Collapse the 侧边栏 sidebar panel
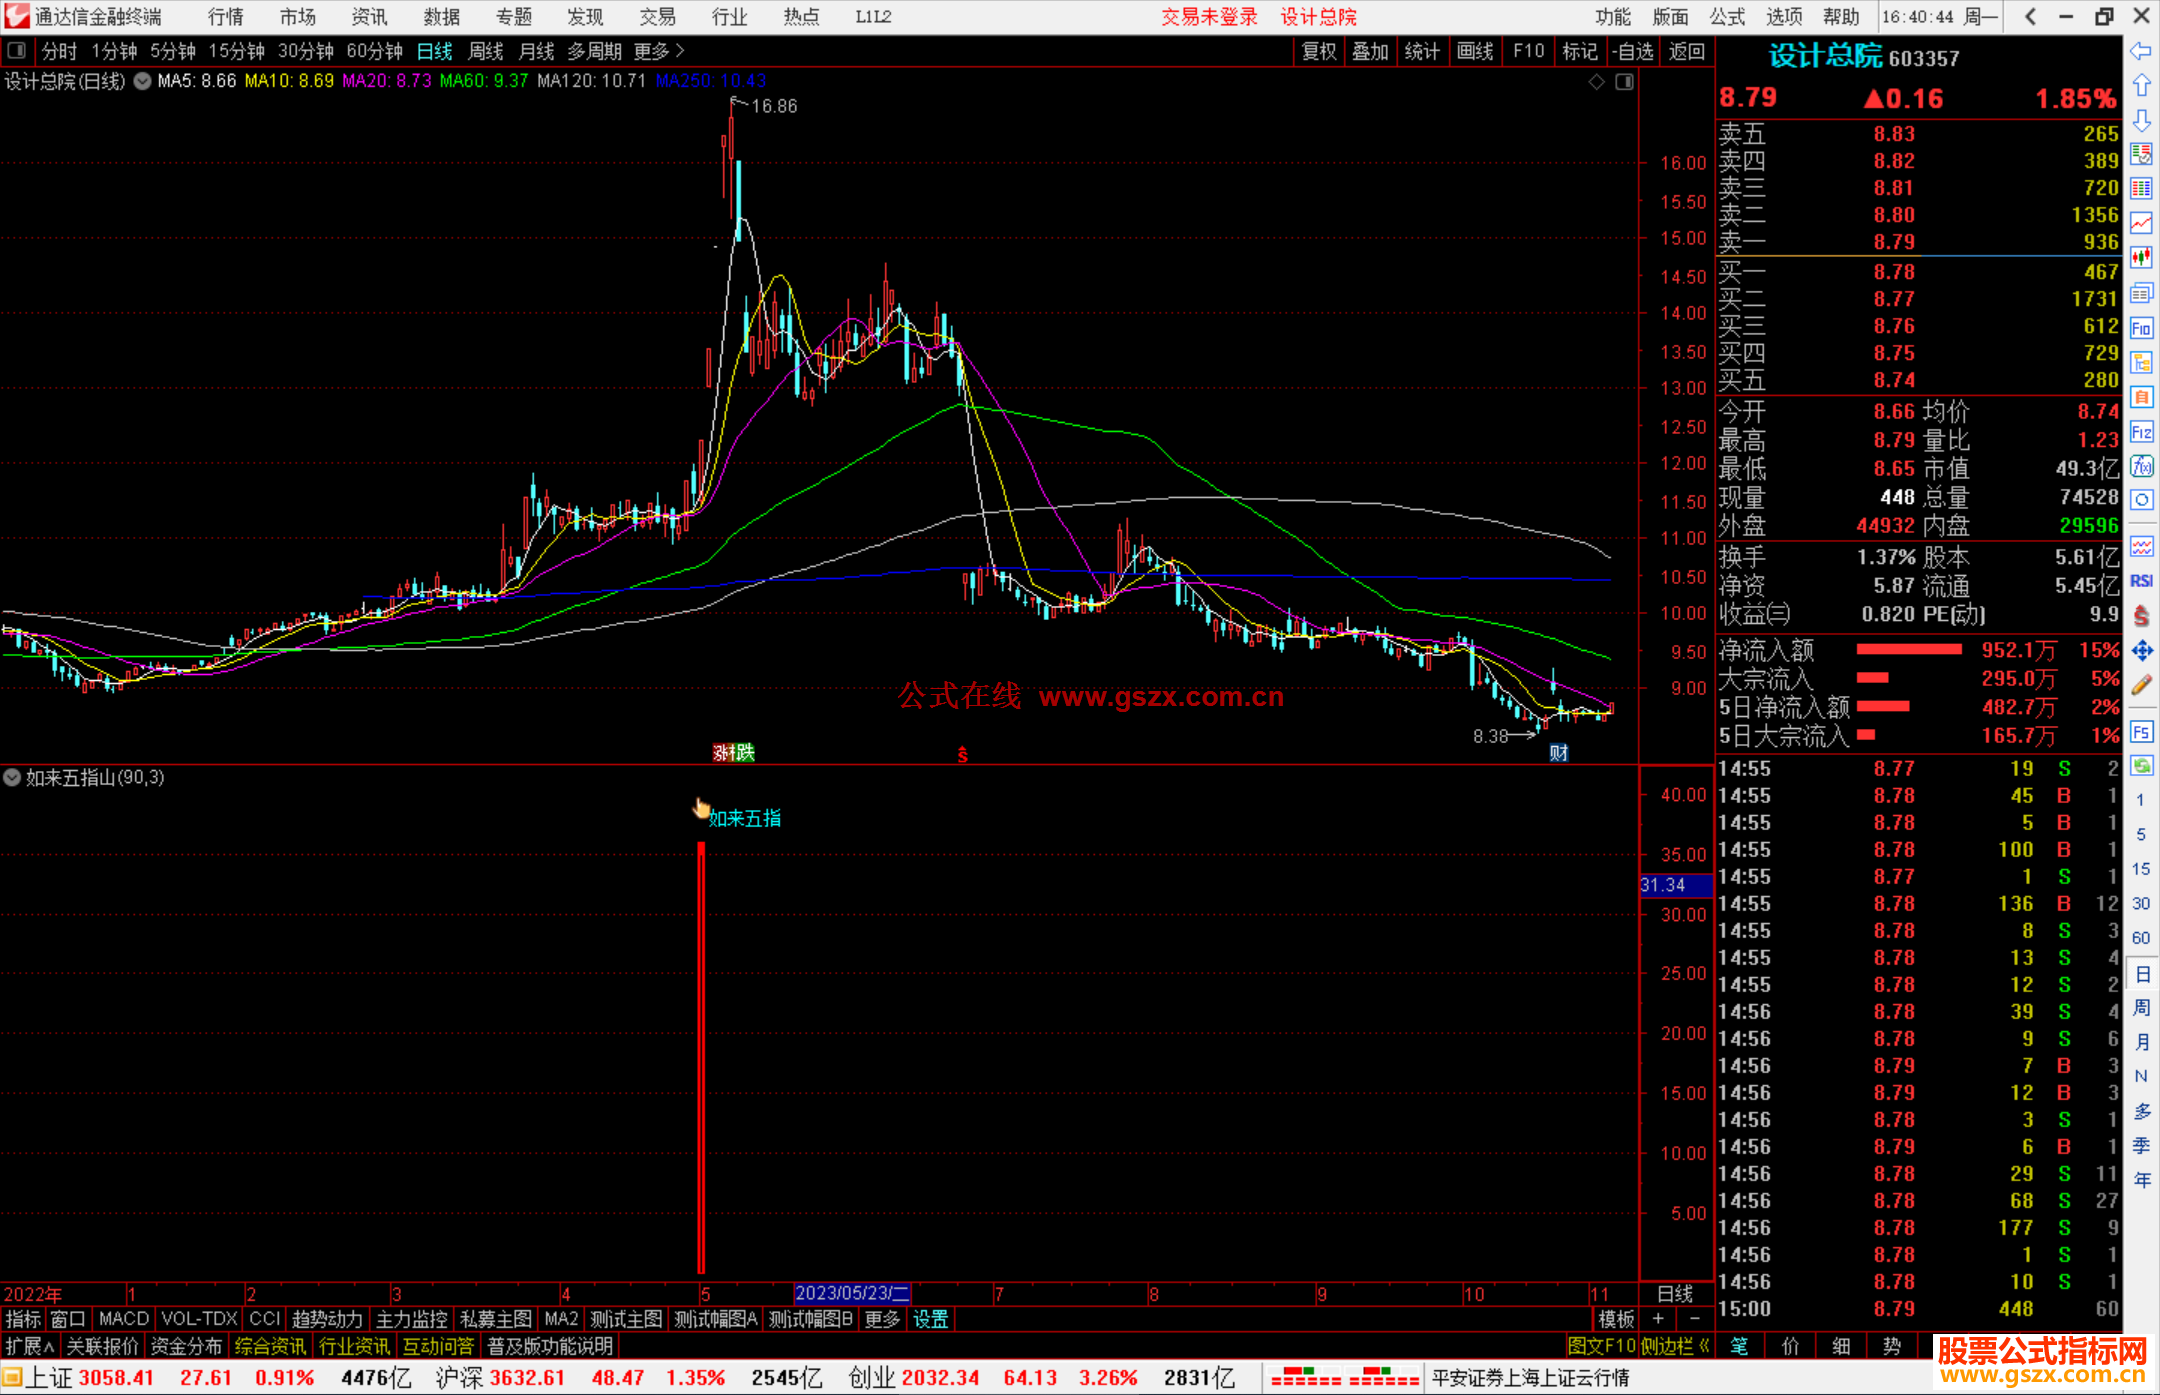This screenshot has width=2160, height=1395. click(x=1674, y=1346)
